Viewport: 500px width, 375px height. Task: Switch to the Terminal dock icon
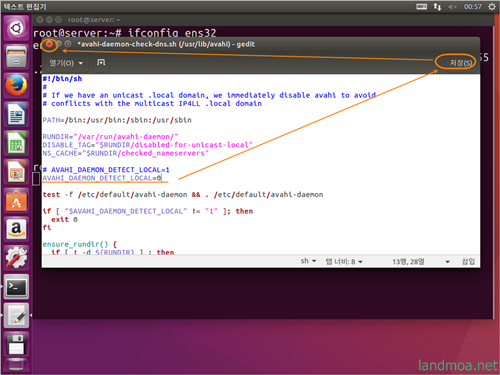point(16,286)
